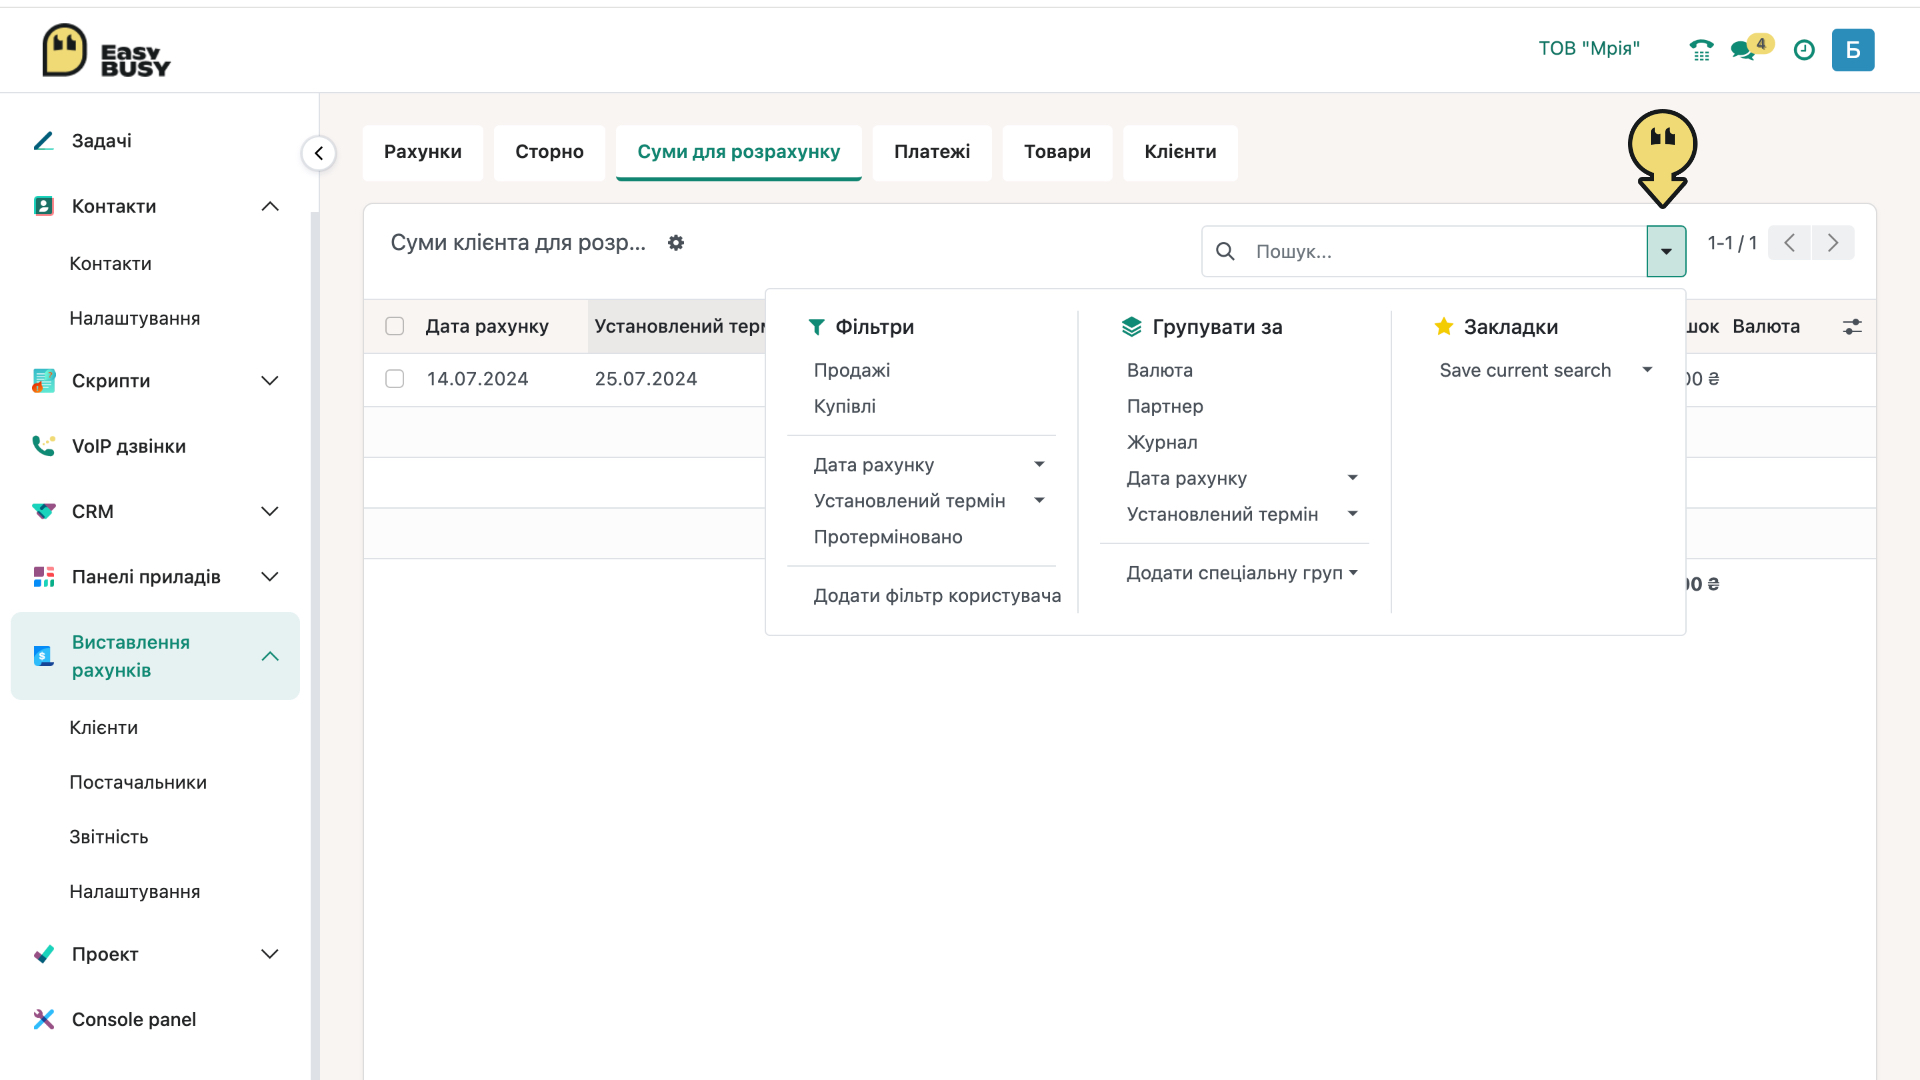Click the EasyBusy logo
The image size is (1920, 1080).
coord(106,51)
